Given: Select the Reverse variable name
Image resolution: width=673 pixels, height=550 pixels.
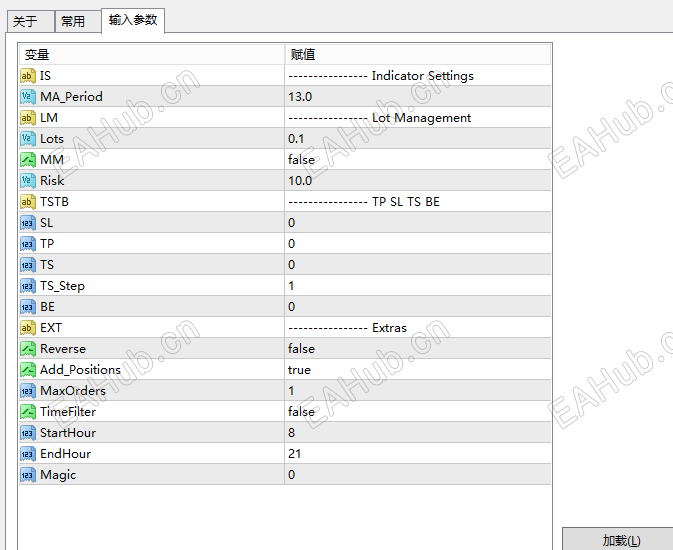Looking at the screenshot, I should point(63,349).
